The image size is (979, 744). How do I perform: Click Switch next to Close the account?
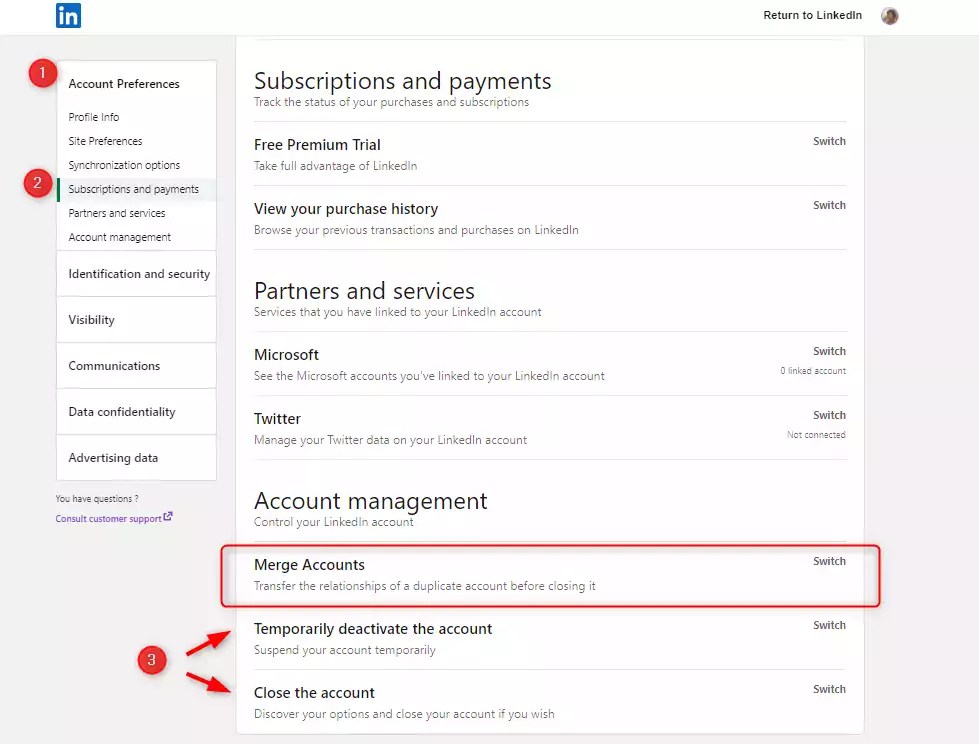coord(829,688)
